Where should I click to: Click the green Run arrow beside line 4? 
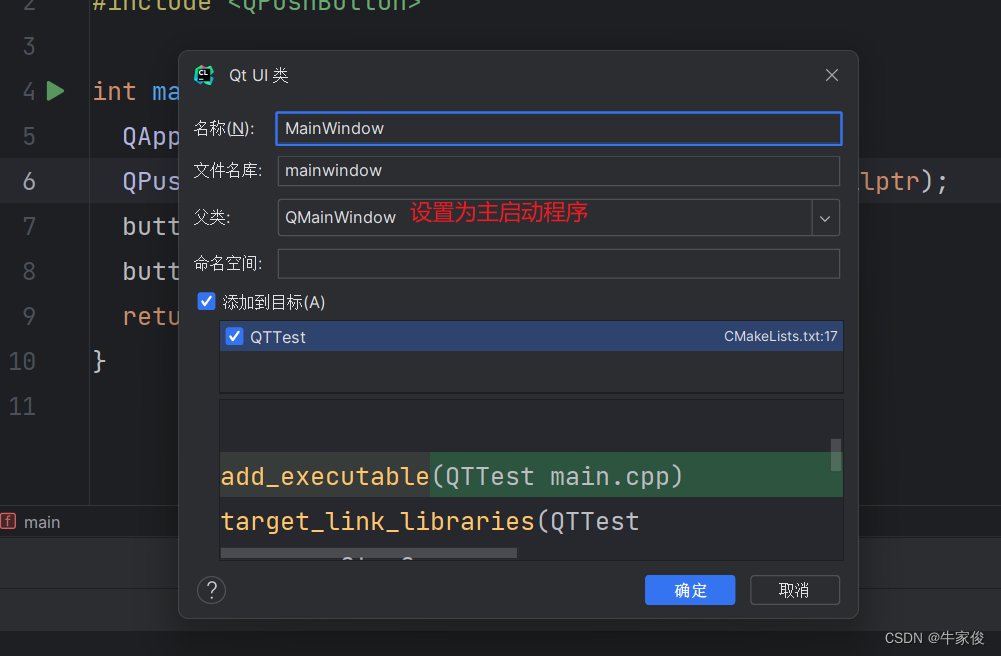[55, 90]
